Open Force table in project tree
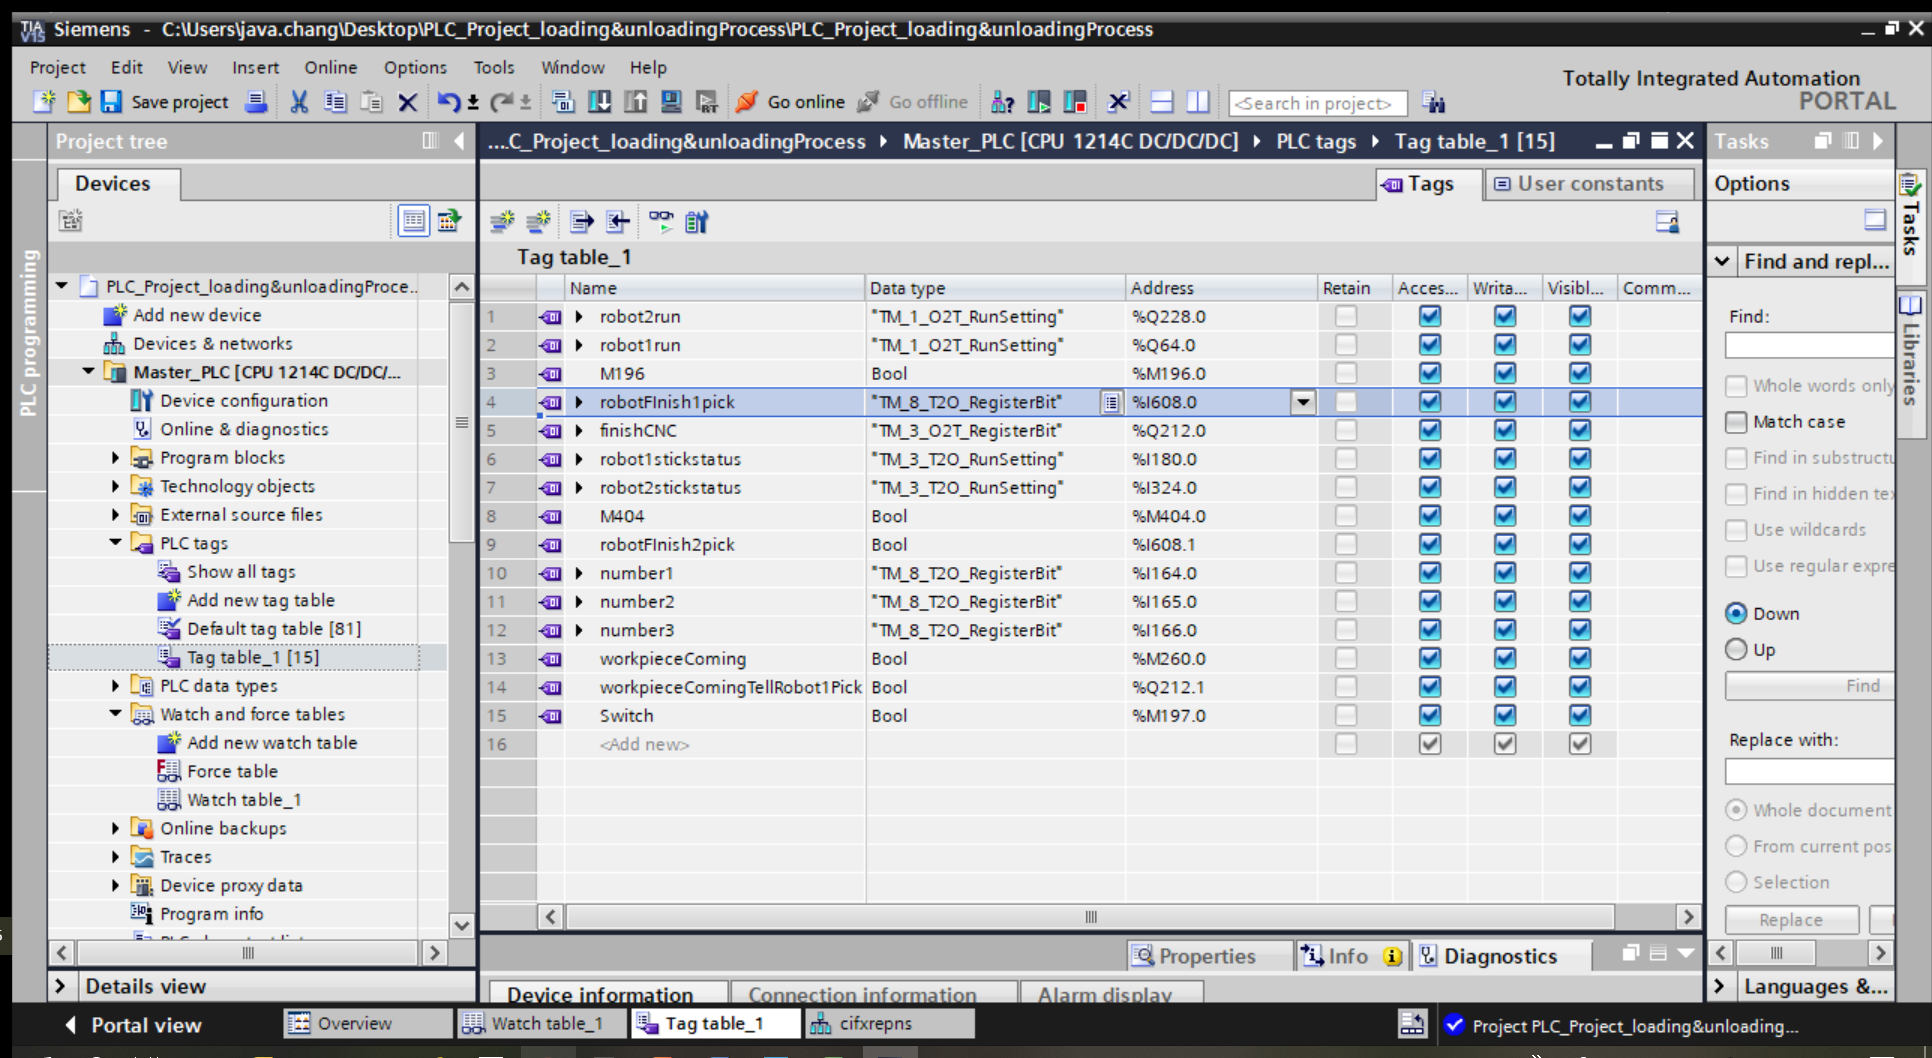Viewport: 1932px width, 1058px height. (x=232, y=772)
